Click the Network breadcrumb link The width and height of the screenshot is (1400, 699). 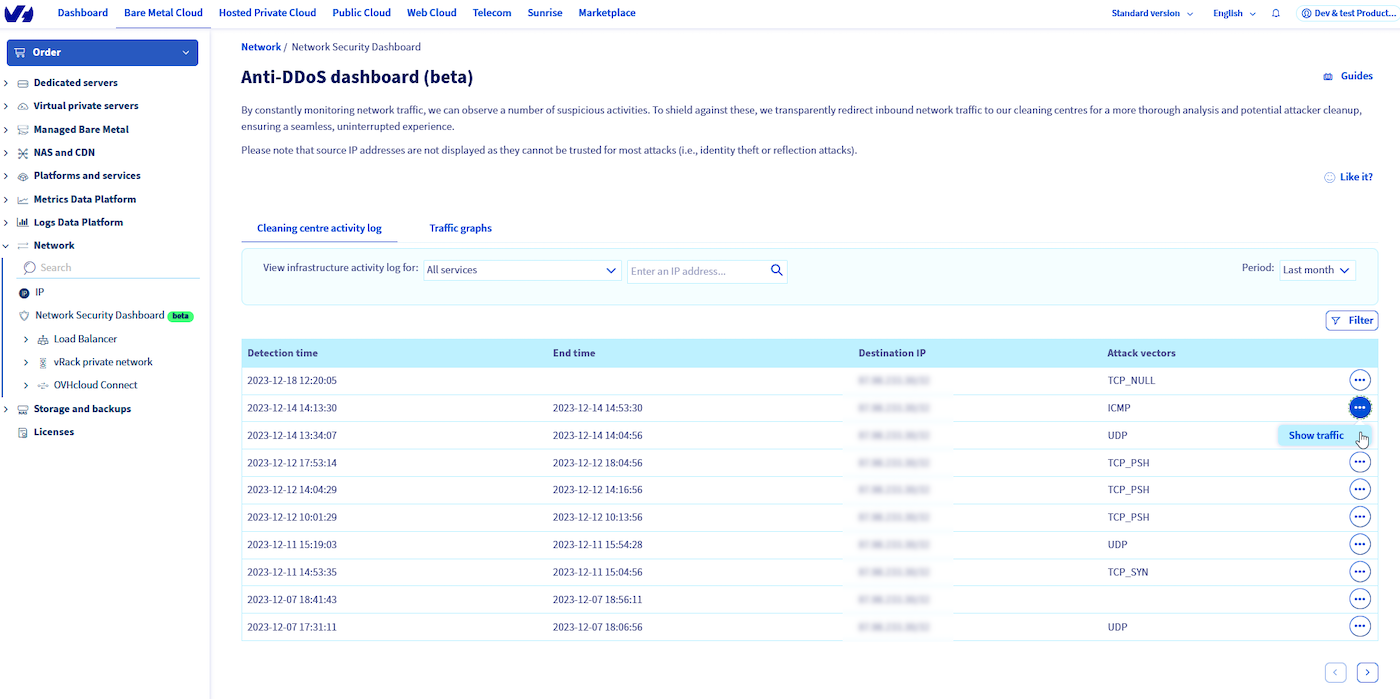tap(261, 47)
